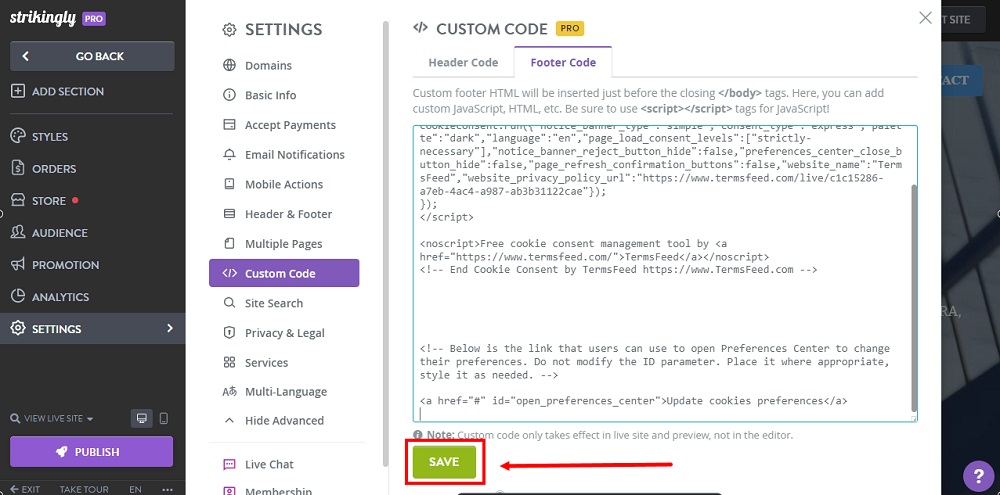Click the Mobile Actions phone icon
Image resolution: width=1000 pixels, height=495 pixels.
click(x=229, y=184)
